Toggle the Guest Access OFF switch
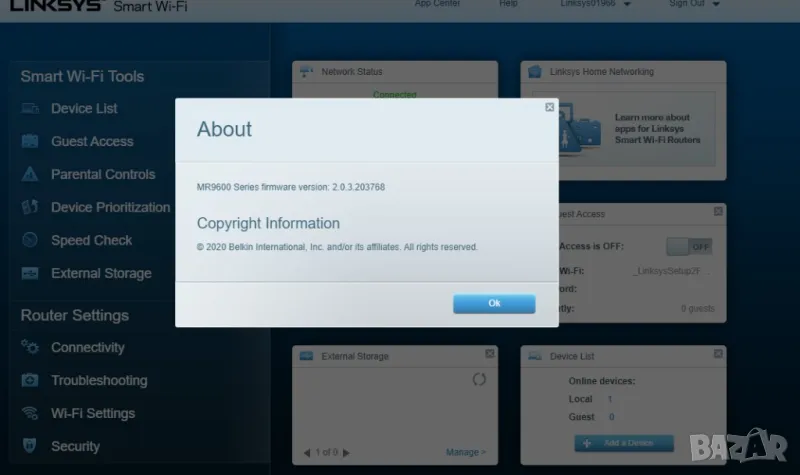The height and width of the screenshot is (475, 800). tap(689, 246)
